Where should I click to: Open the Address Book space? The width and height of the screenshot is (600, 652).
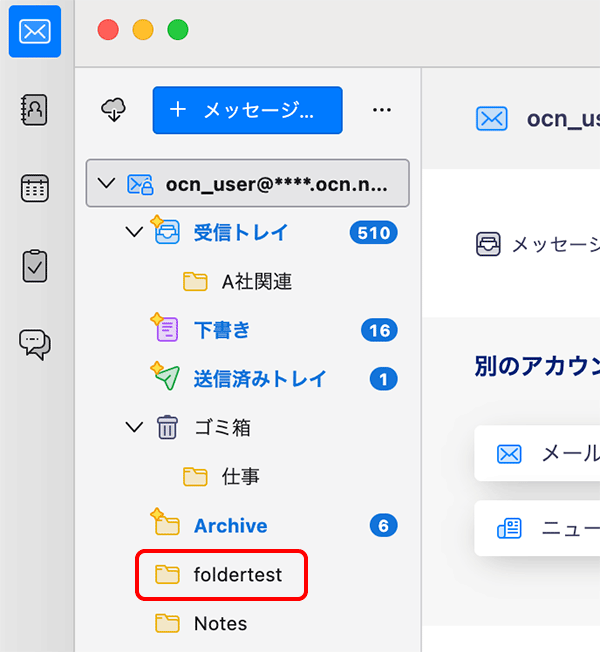coord(34,110)
